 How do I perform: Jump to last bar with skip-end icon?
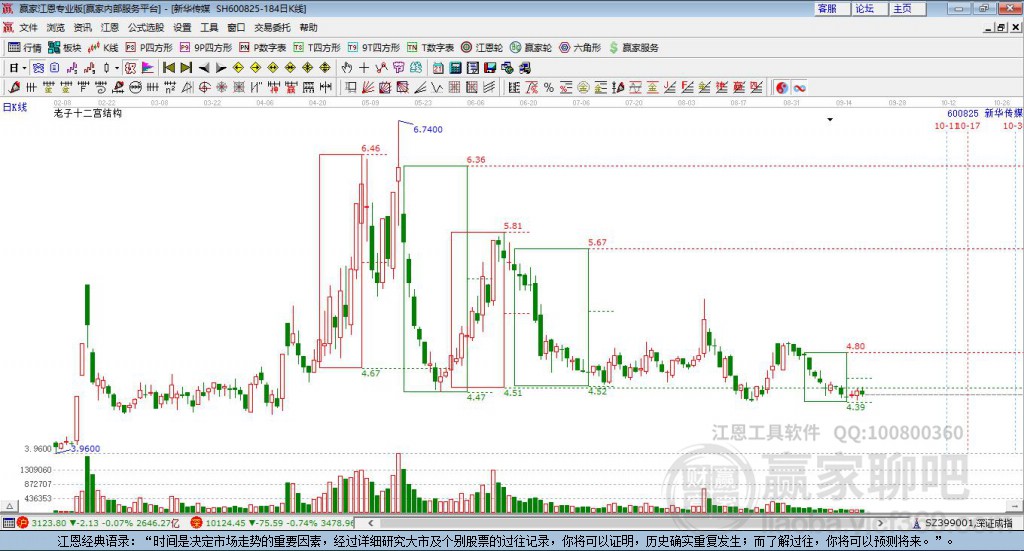(185, 68)
